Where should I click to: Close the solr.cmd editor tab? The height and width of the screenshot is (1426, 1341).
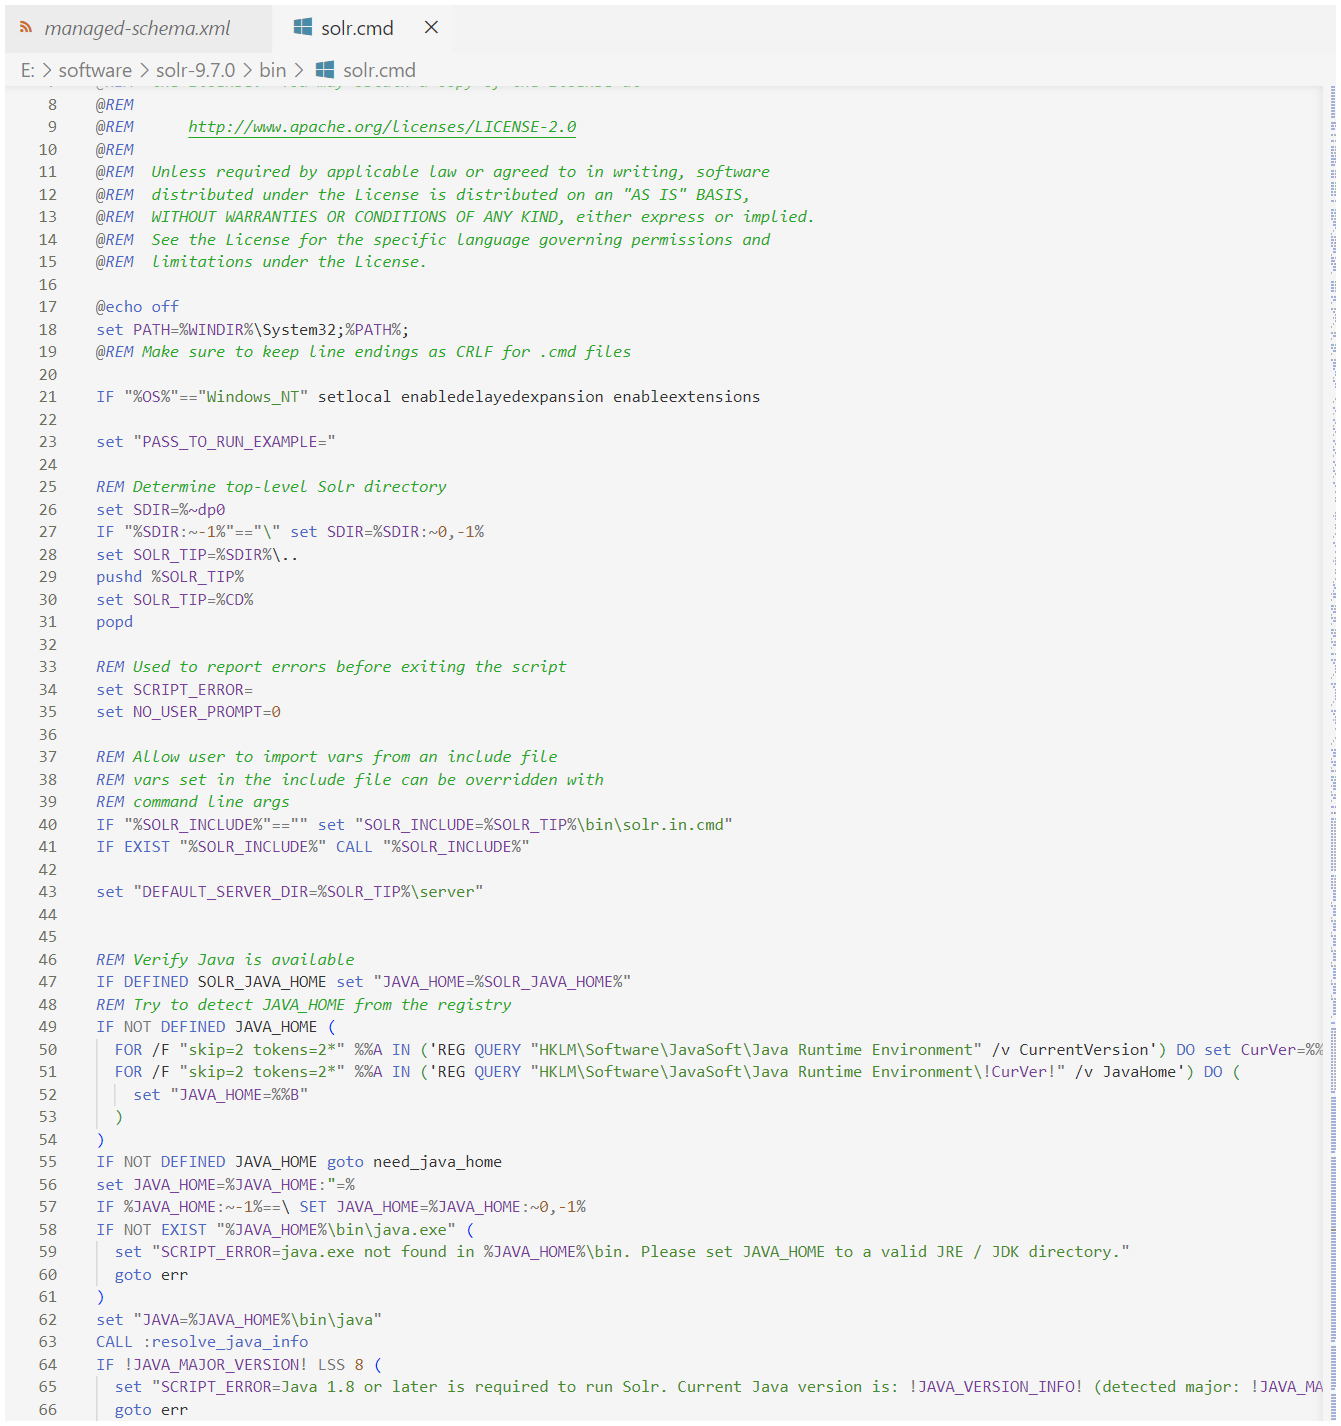click(x=431, y=28)
